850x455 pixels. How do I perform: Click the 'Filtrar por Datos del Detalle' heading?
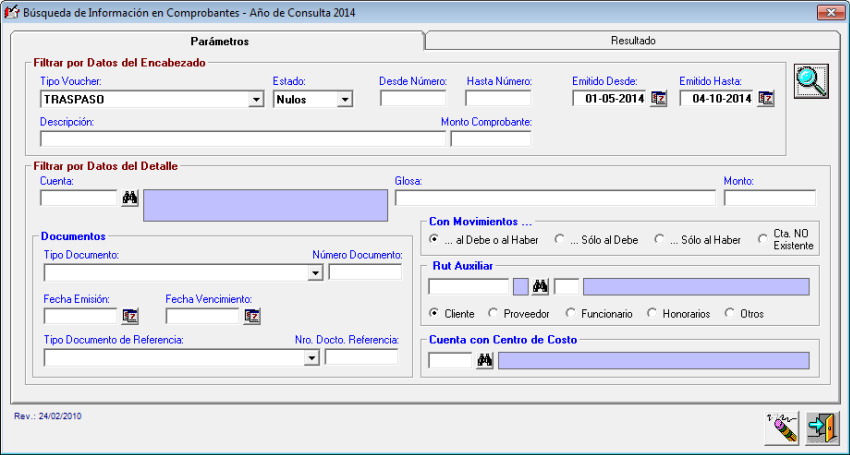click(106, 166)
